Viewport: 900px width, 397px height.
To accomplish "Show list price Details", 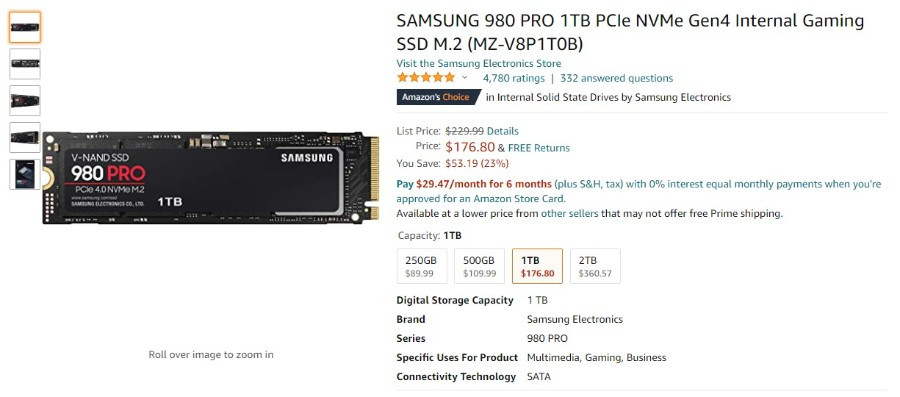I will [x=503, y=131].
